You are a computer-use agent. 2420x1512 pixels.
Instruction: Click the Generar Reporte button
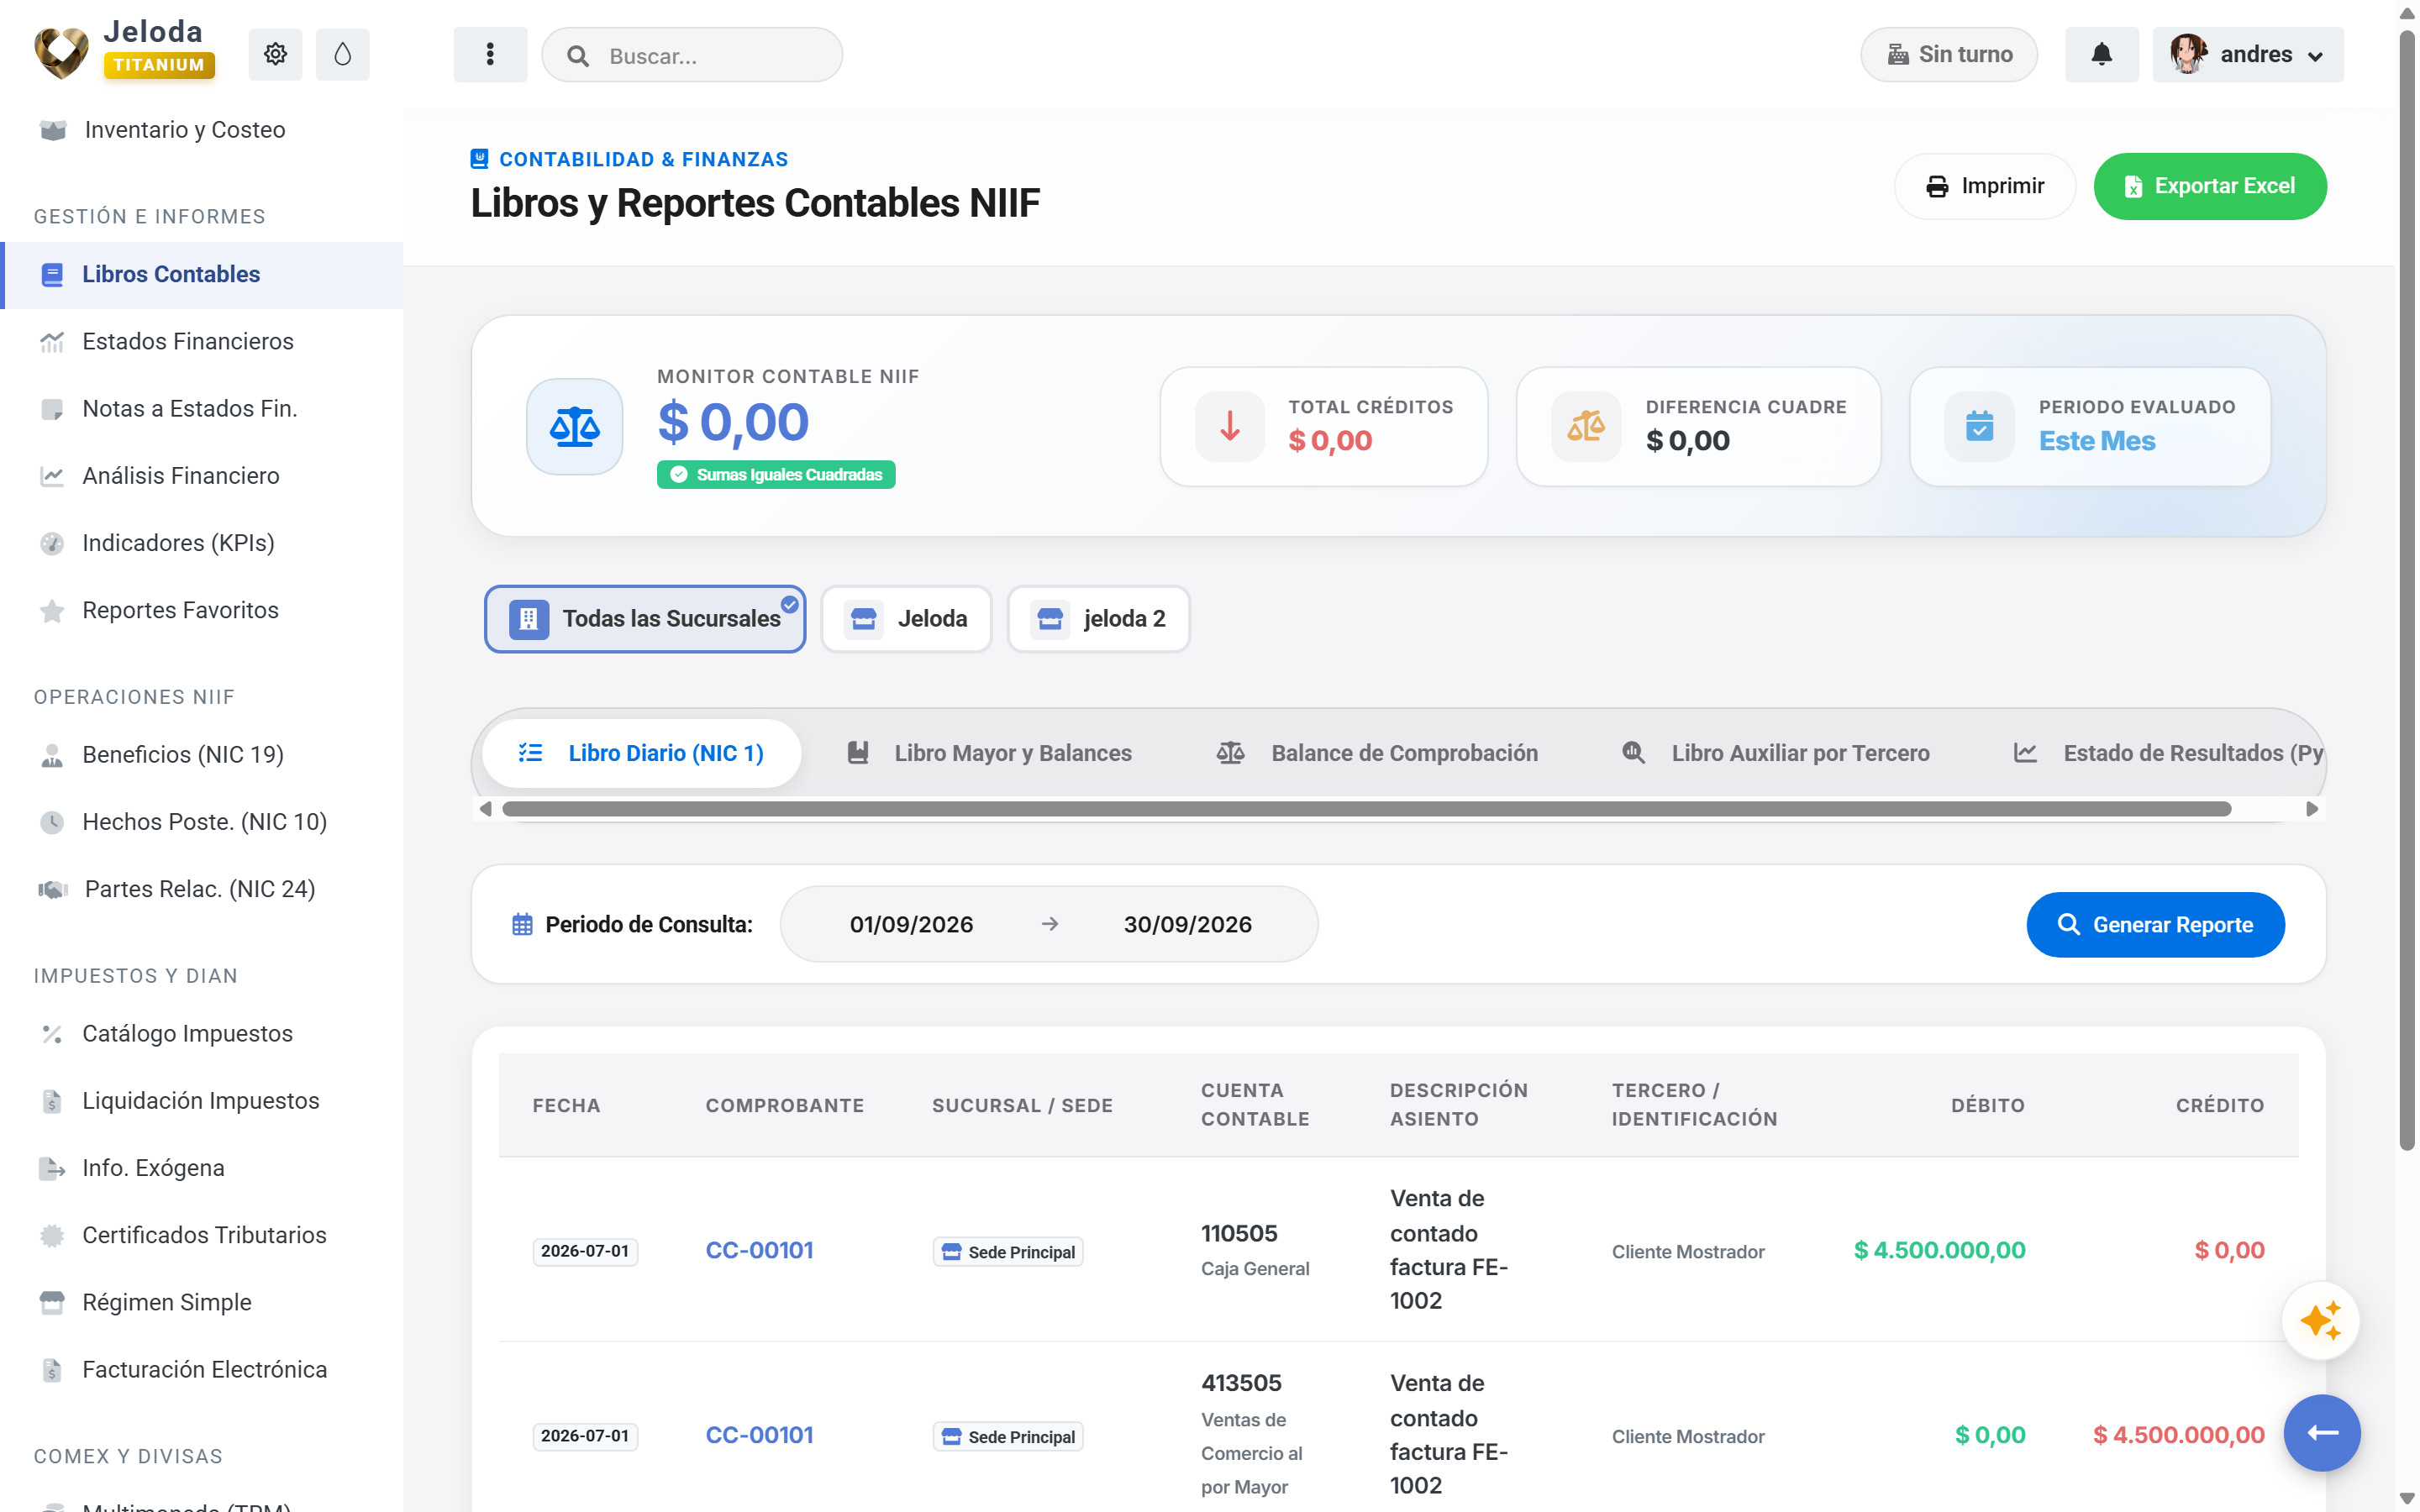pos(2155,924)
